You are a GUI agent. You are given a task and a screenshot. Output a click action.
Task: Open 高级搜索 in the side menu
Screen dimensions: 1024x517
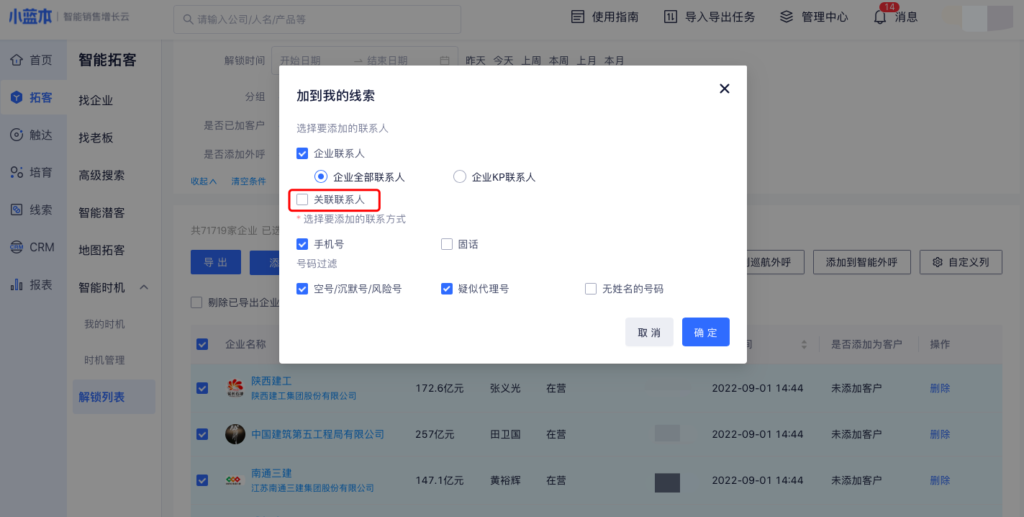coord(102,175)
